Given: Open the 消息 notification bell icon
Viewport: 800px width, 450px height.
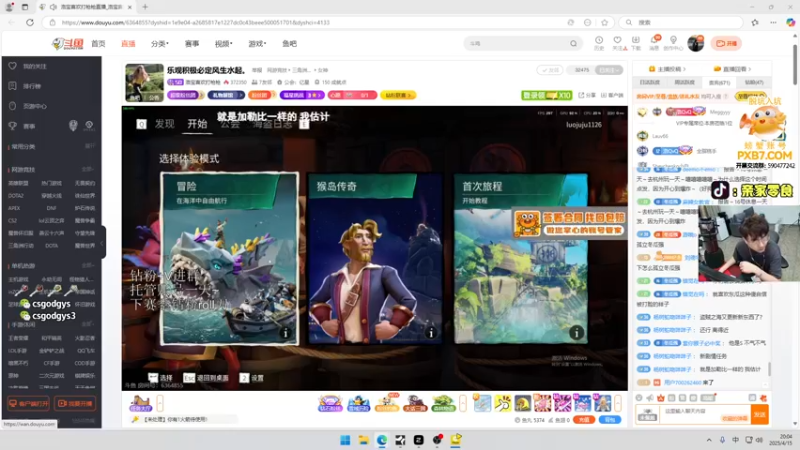Looking at the screenshot, I should (x=654, y=43).
